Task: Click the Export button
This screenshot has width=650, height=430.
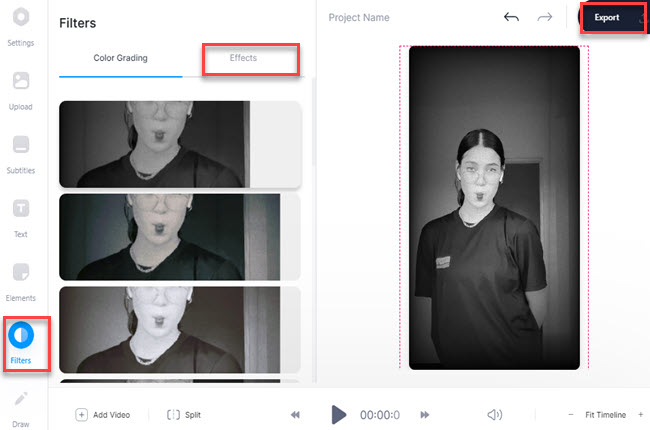Action: click(x=607, y=18)
